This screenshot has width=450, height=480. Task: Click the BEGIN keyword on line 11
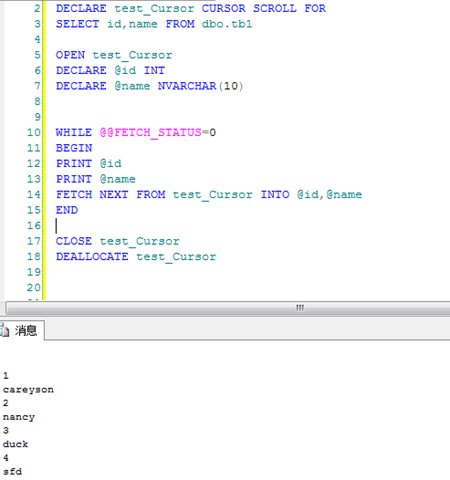74,148
